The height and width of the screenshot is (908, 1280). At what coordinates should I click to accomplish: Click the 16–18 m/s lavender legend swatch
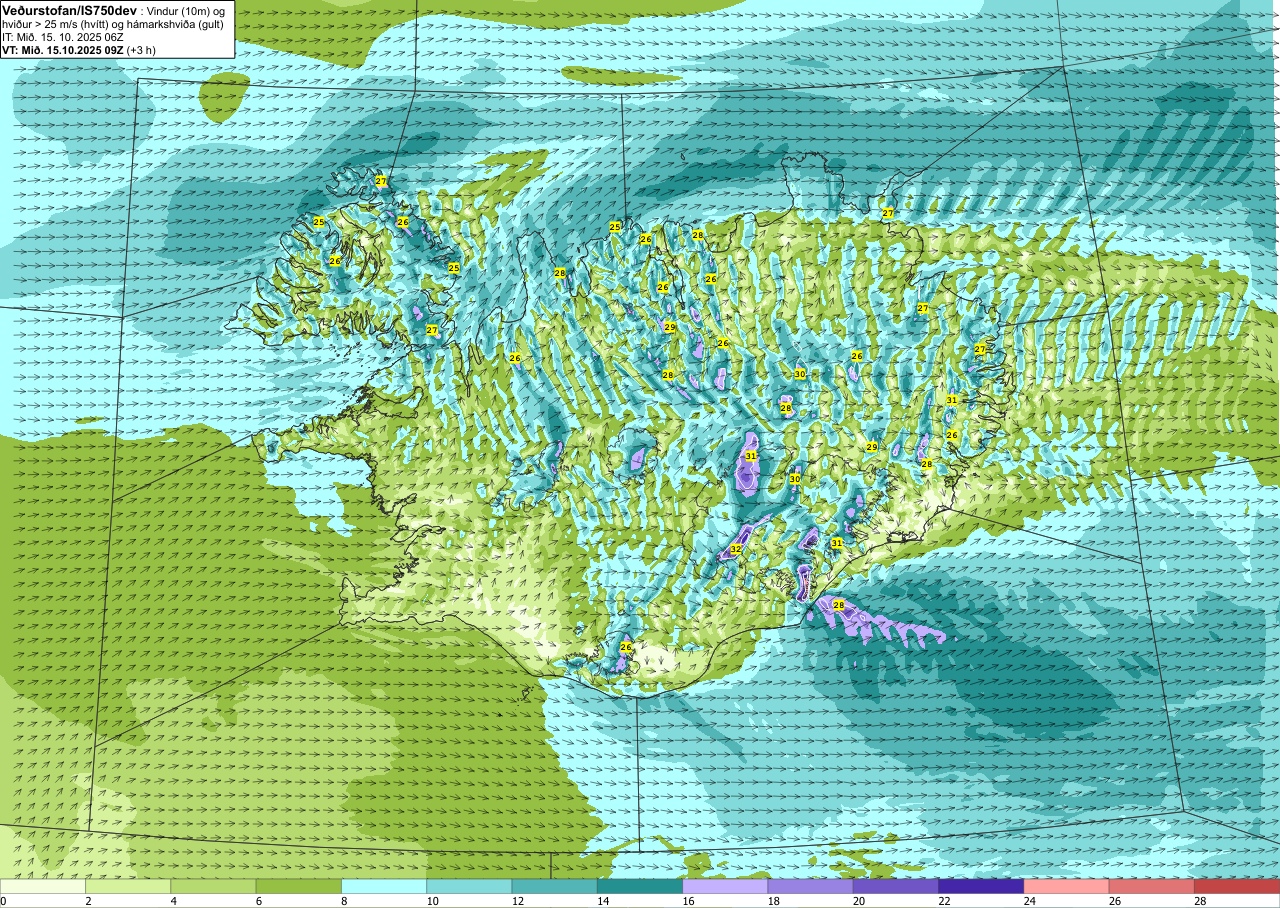tap(725, 886)
